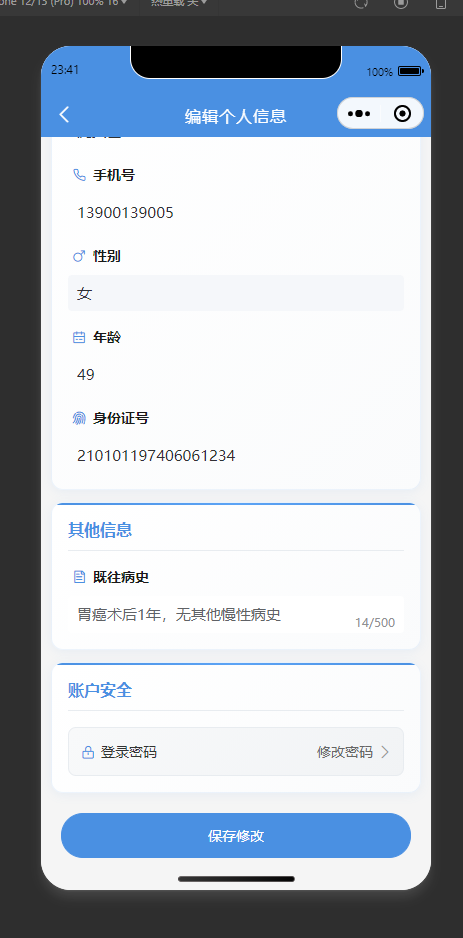Click the 其他信息 section heading
This screenshot has width=463, height=938.
100,530
